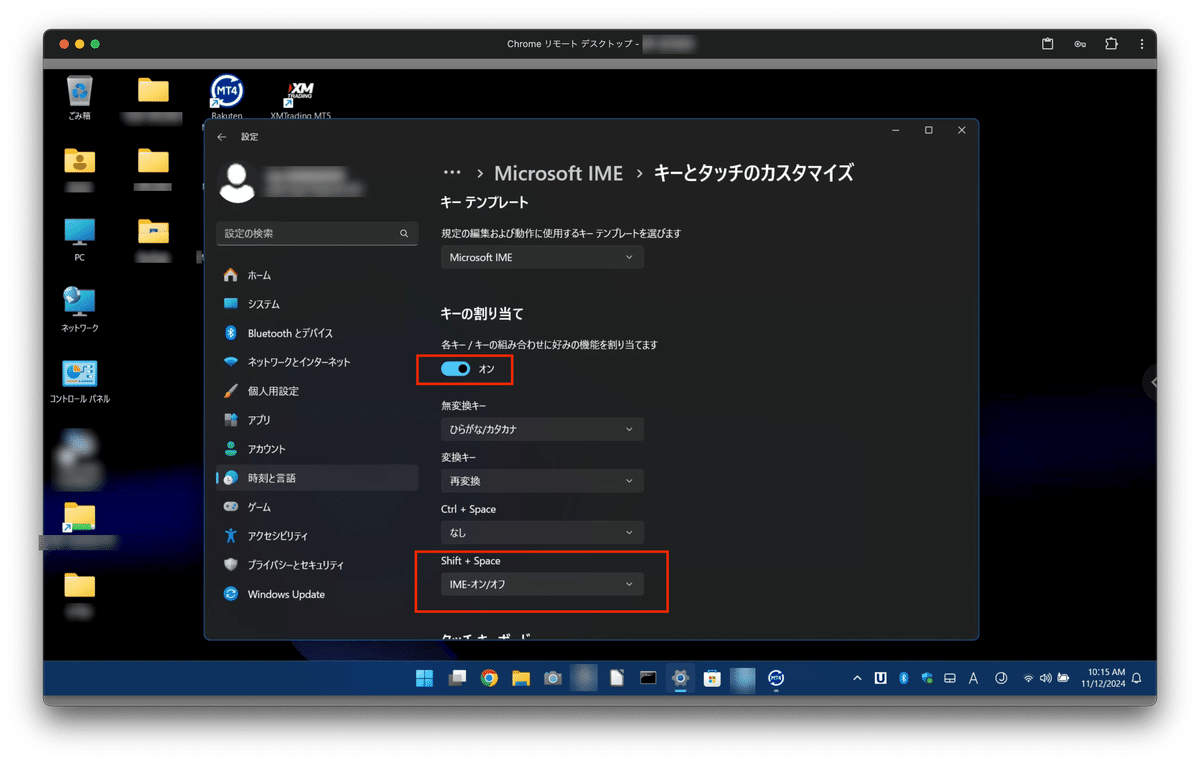Select the PC desktop icon

tap(80, 239)
